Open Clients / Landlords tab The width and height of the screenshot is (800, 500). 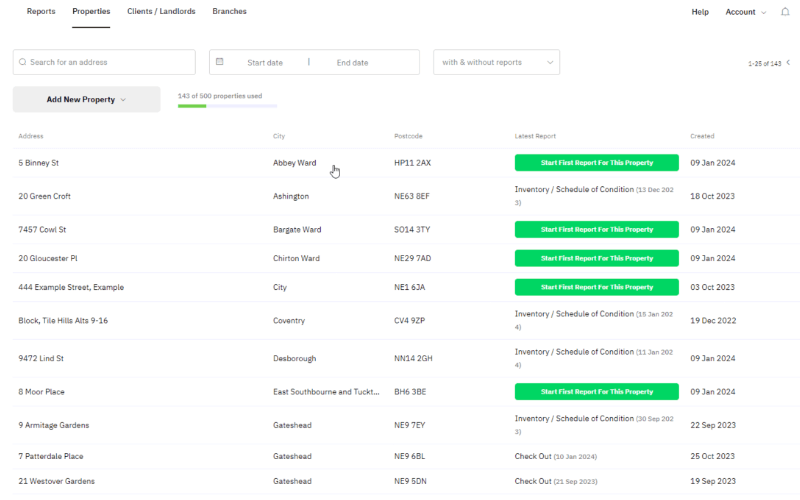coord(161,11)
